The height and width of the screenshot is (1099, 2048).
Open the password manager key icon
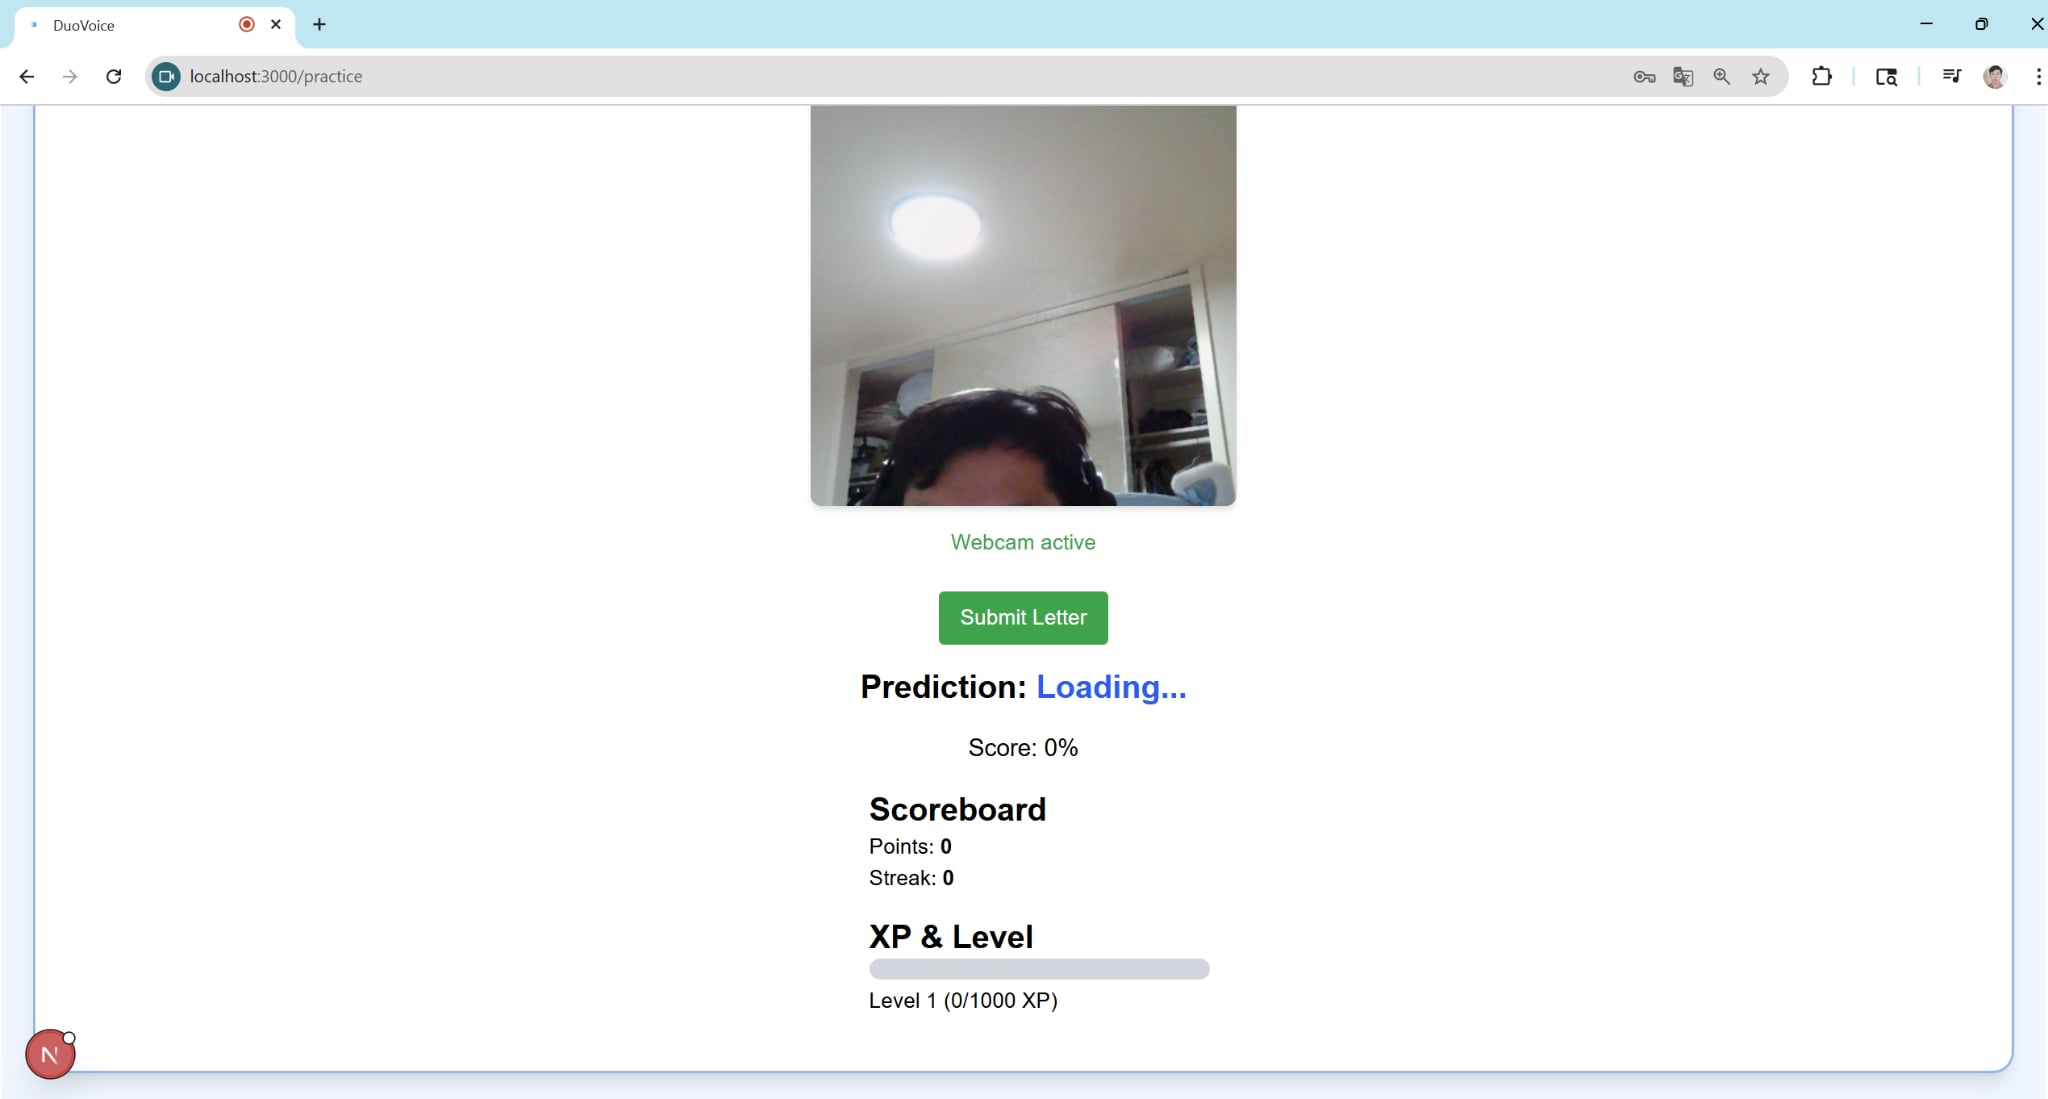click(1644, 76)
